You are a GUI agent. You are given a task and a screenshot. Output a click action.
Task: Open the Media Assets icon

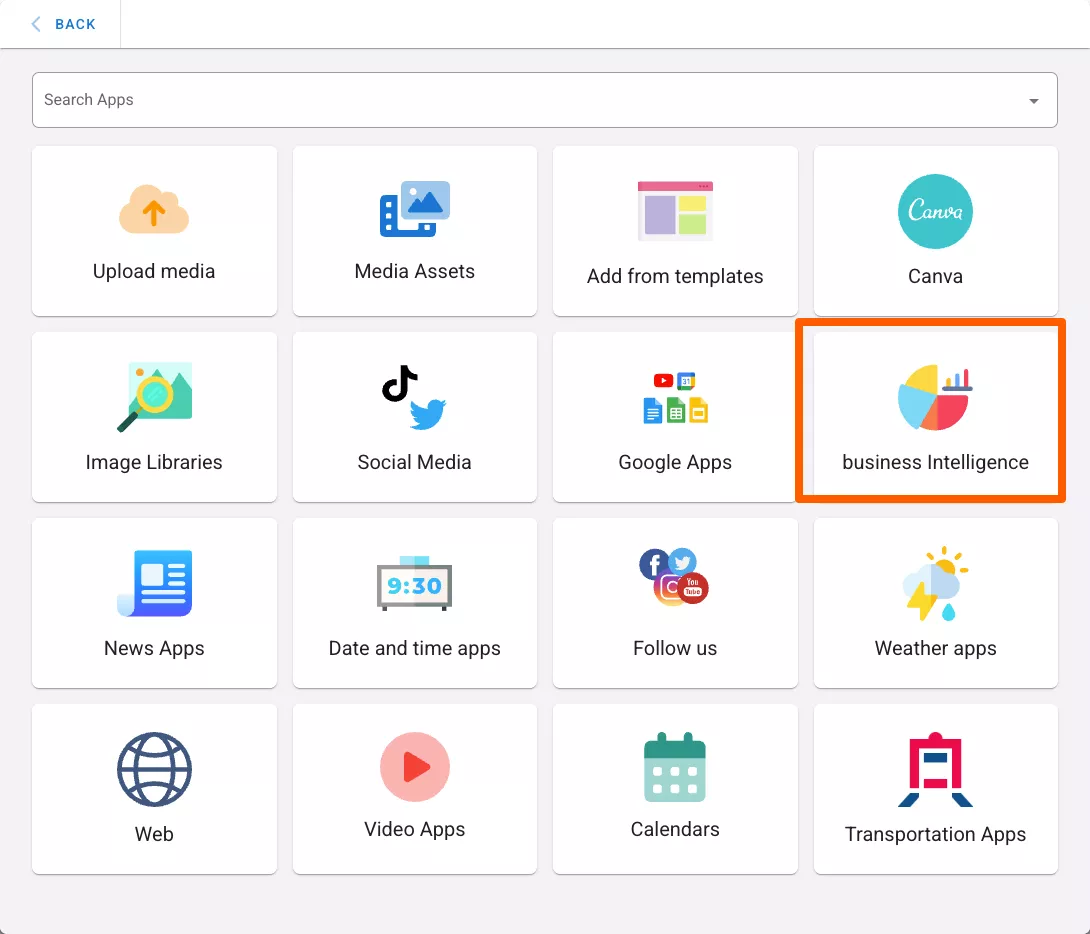(414, 209)
